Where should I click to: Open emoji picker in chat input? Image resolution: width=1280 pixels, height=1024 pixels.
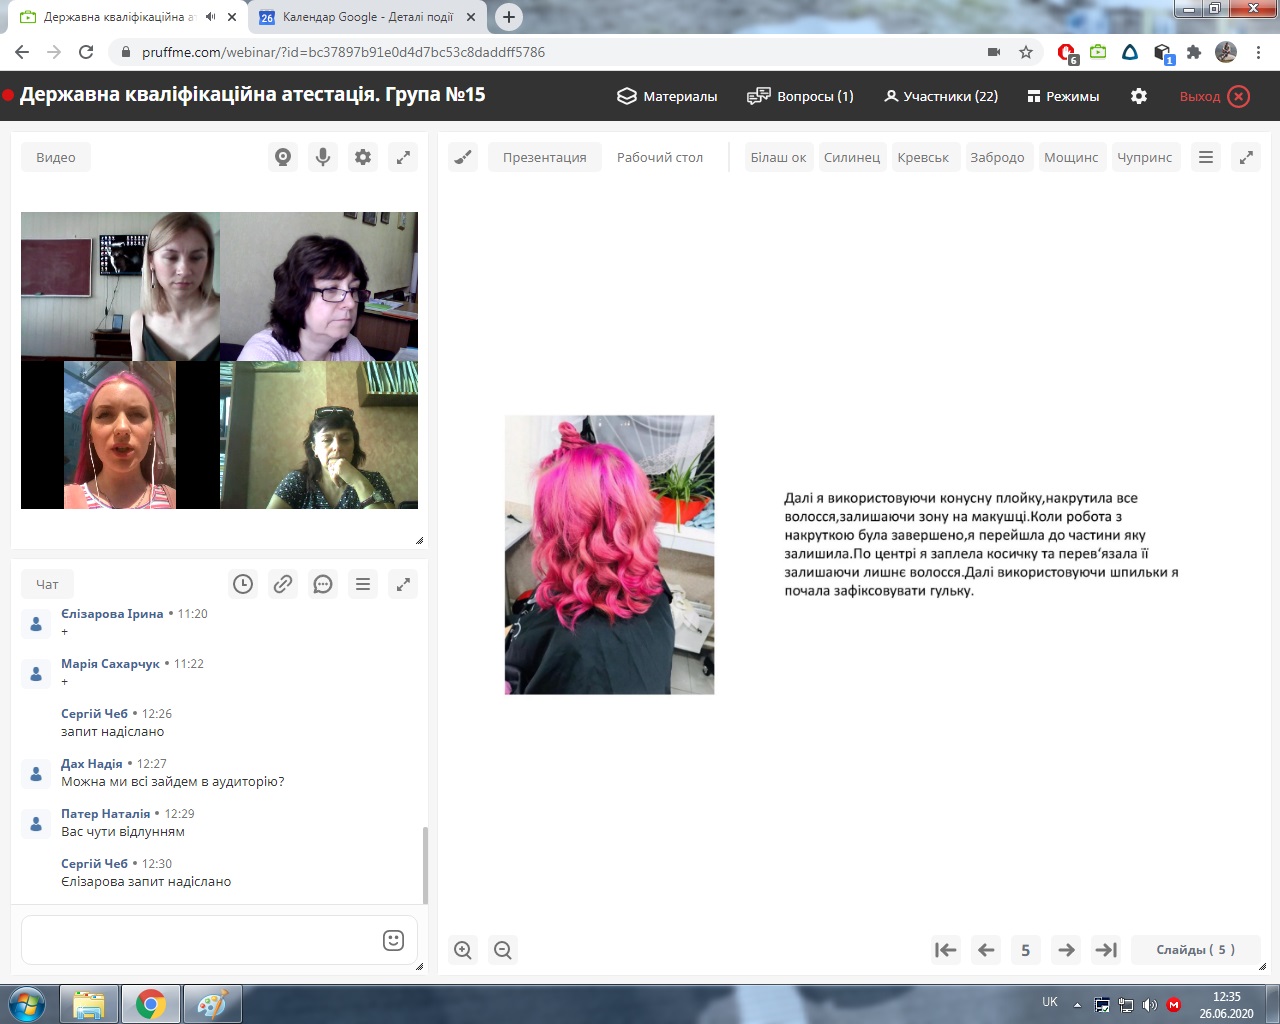393,940
